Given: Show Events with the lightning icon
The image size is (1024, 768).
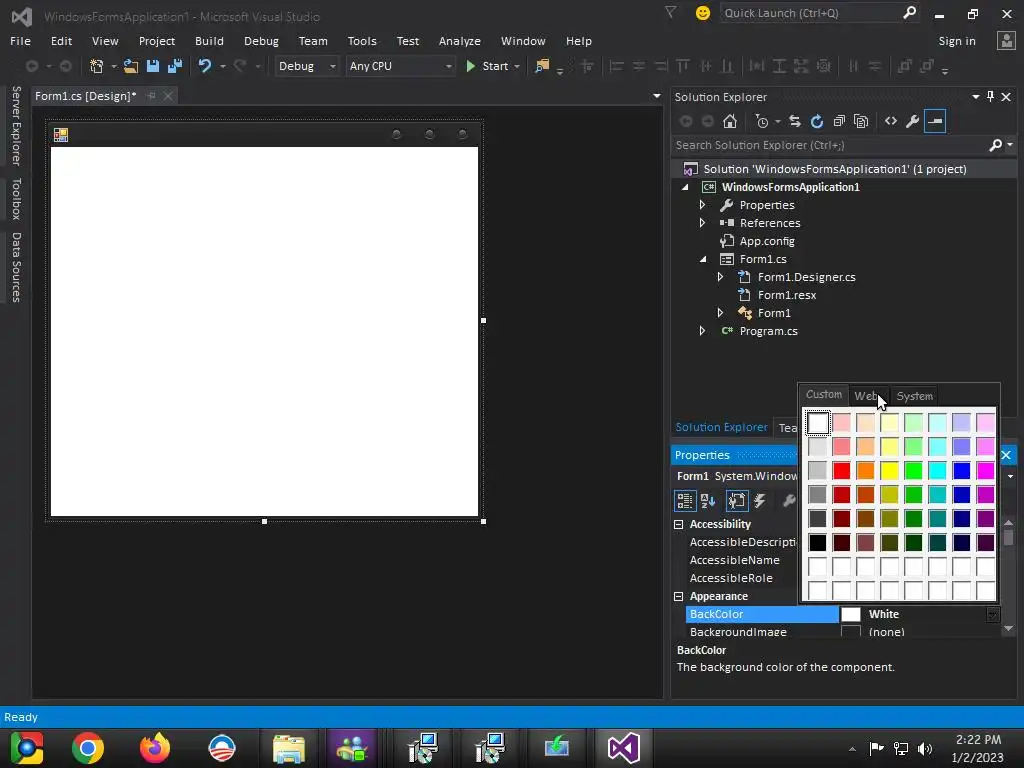Looking at the screenshot, I should click(x=760, y=501).
